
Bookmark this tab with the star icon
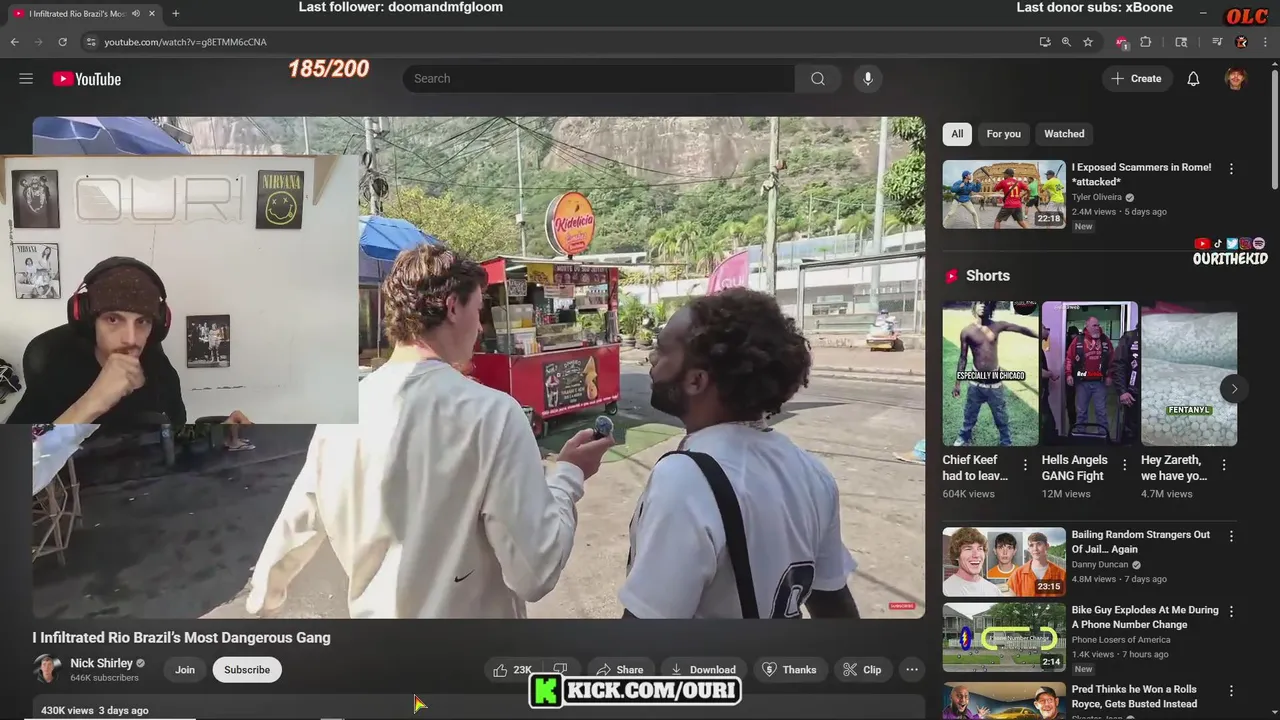1088,42
